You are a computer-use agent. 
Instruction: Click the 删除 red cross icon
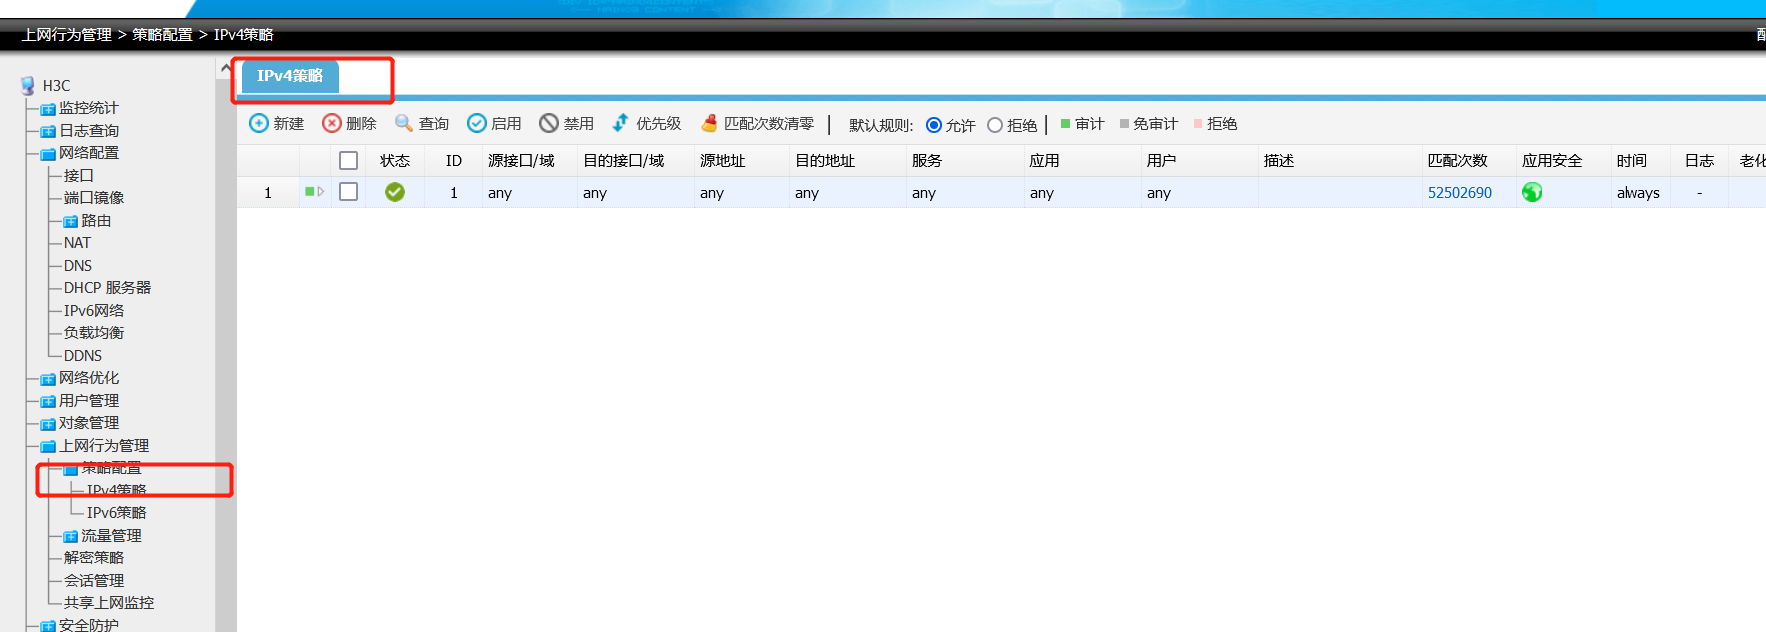pos(332,123)
